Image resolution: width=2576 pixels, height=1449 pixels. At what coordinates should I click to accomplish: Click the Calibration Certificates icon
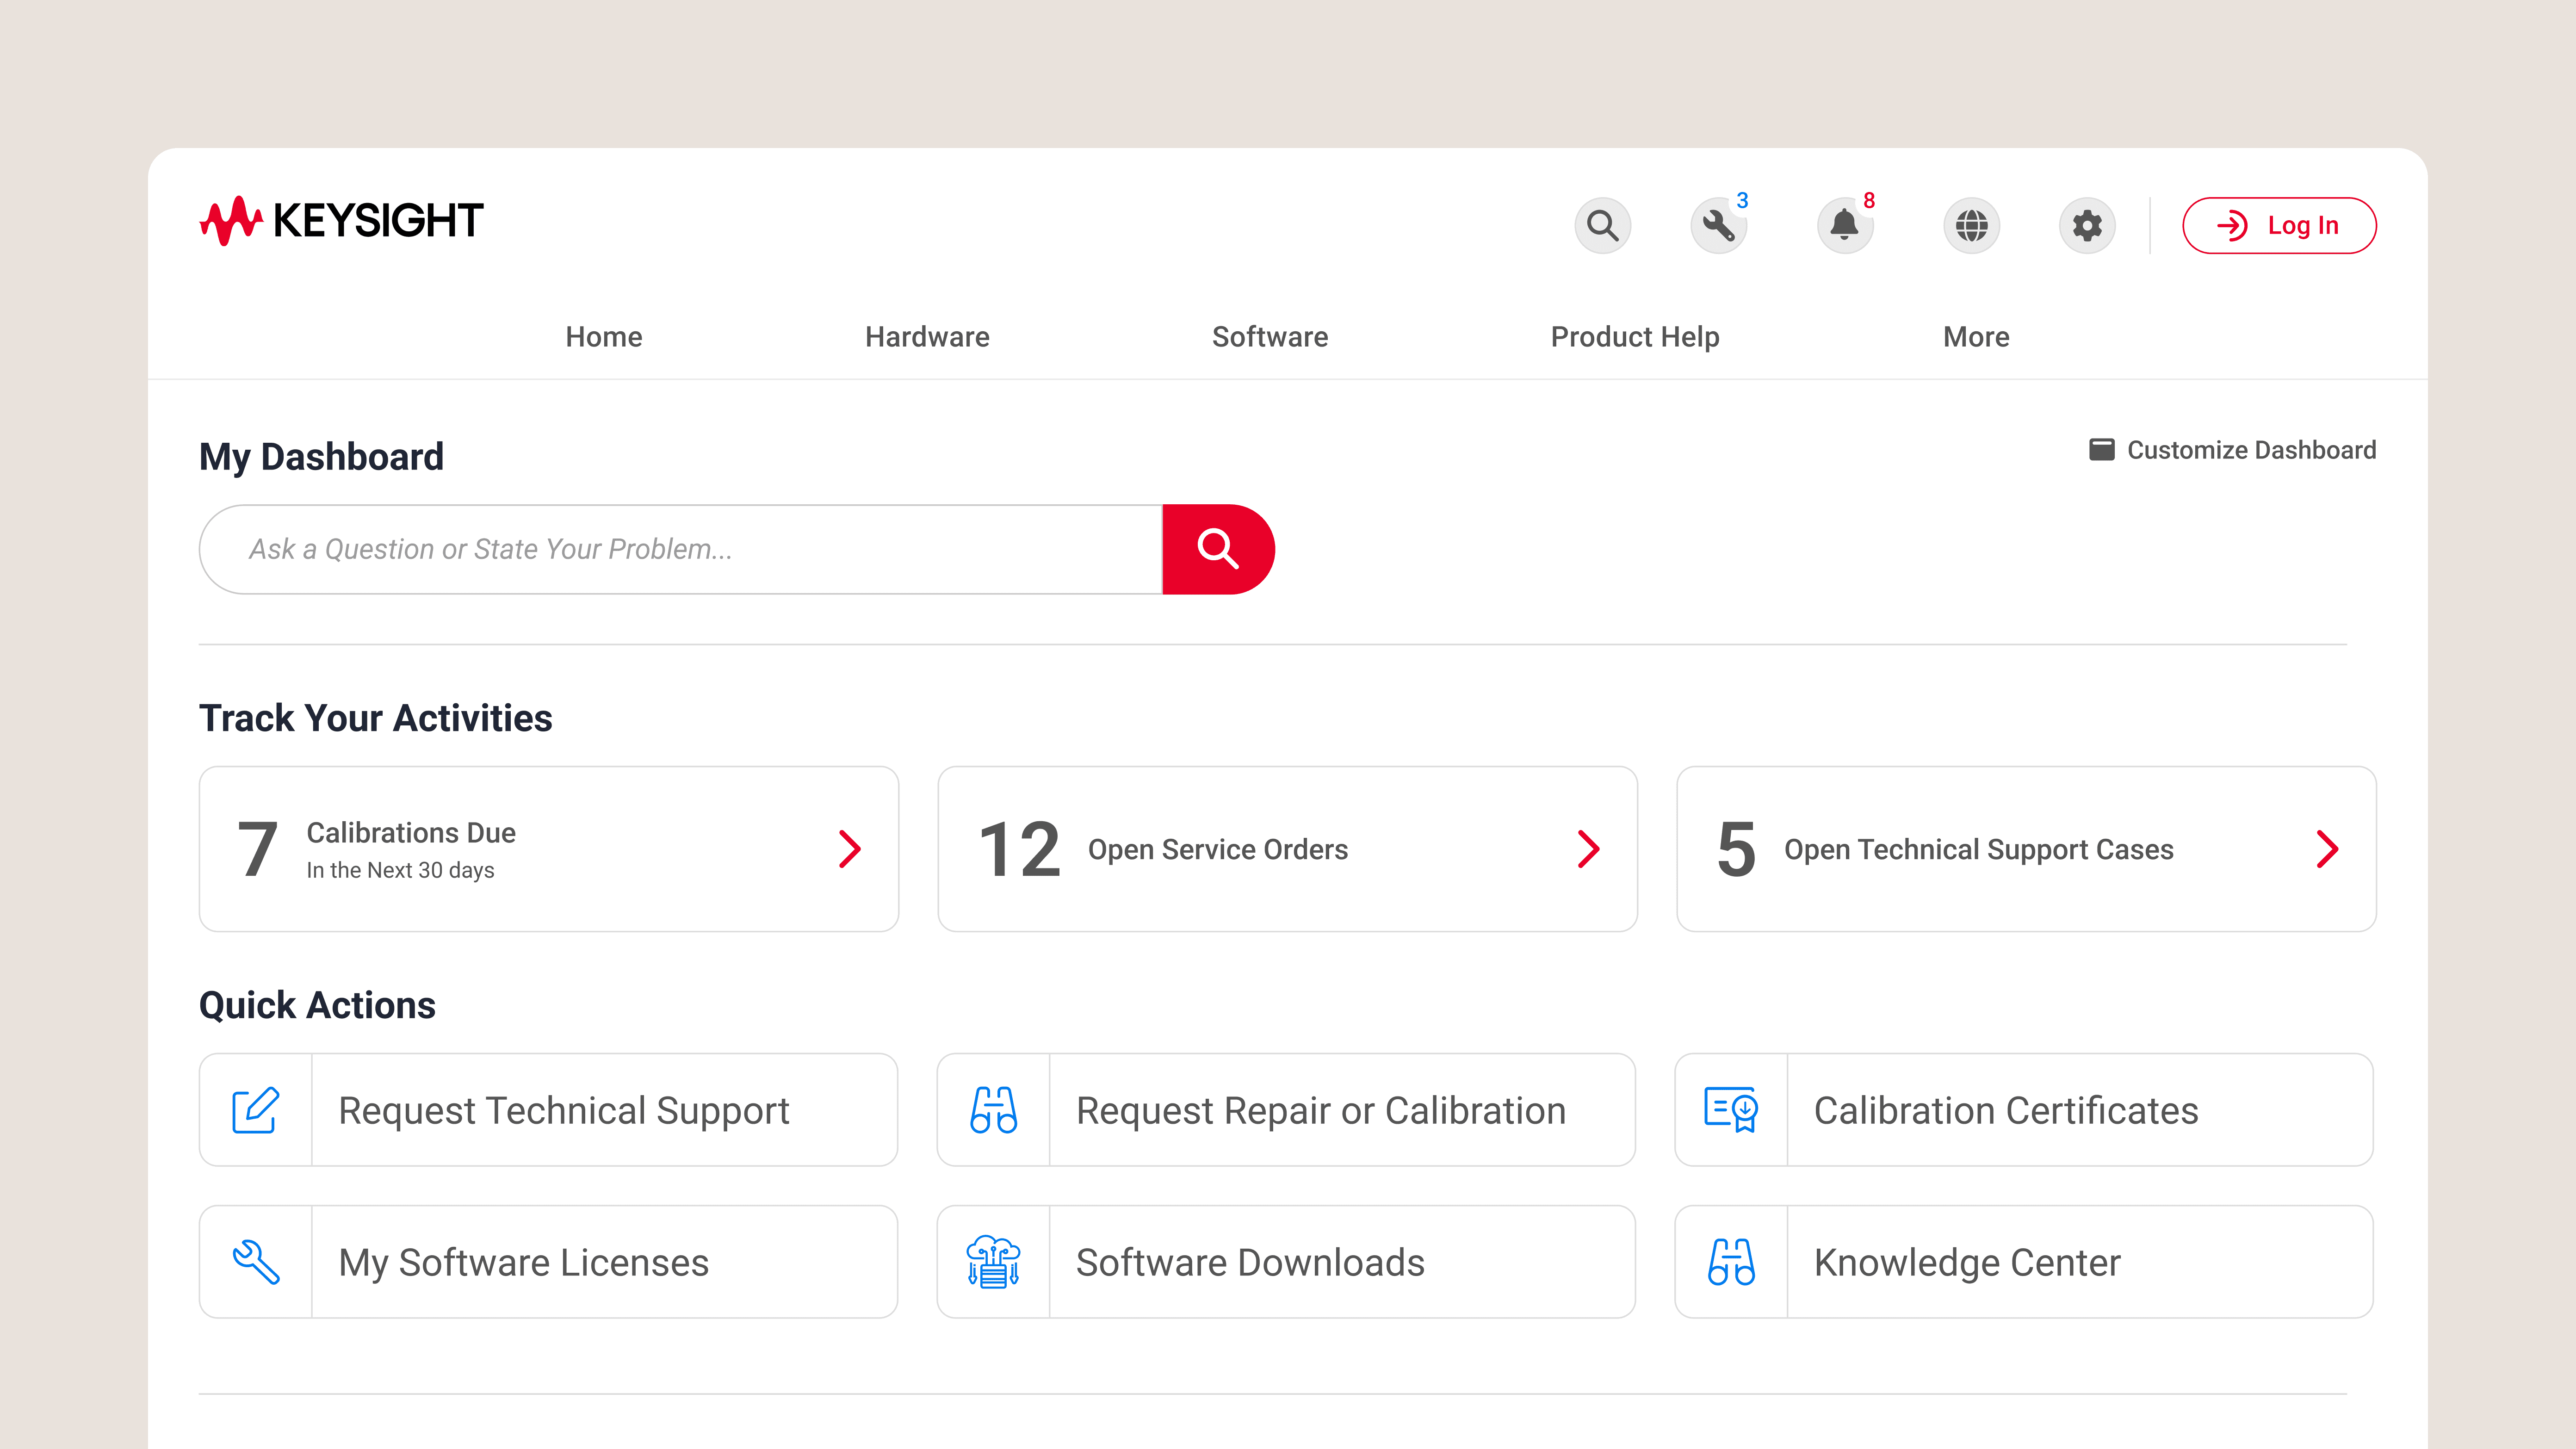click(1731, 1109)
